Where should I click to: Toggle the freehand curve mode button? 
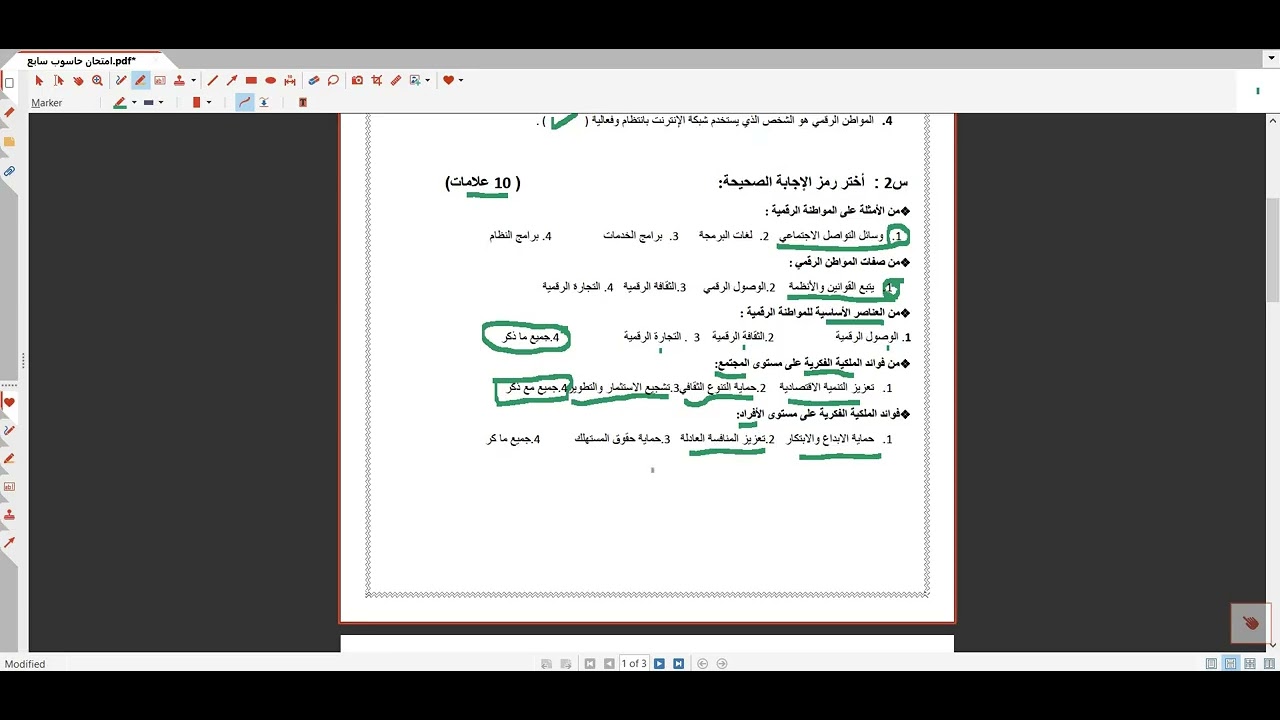click(245, 103)
